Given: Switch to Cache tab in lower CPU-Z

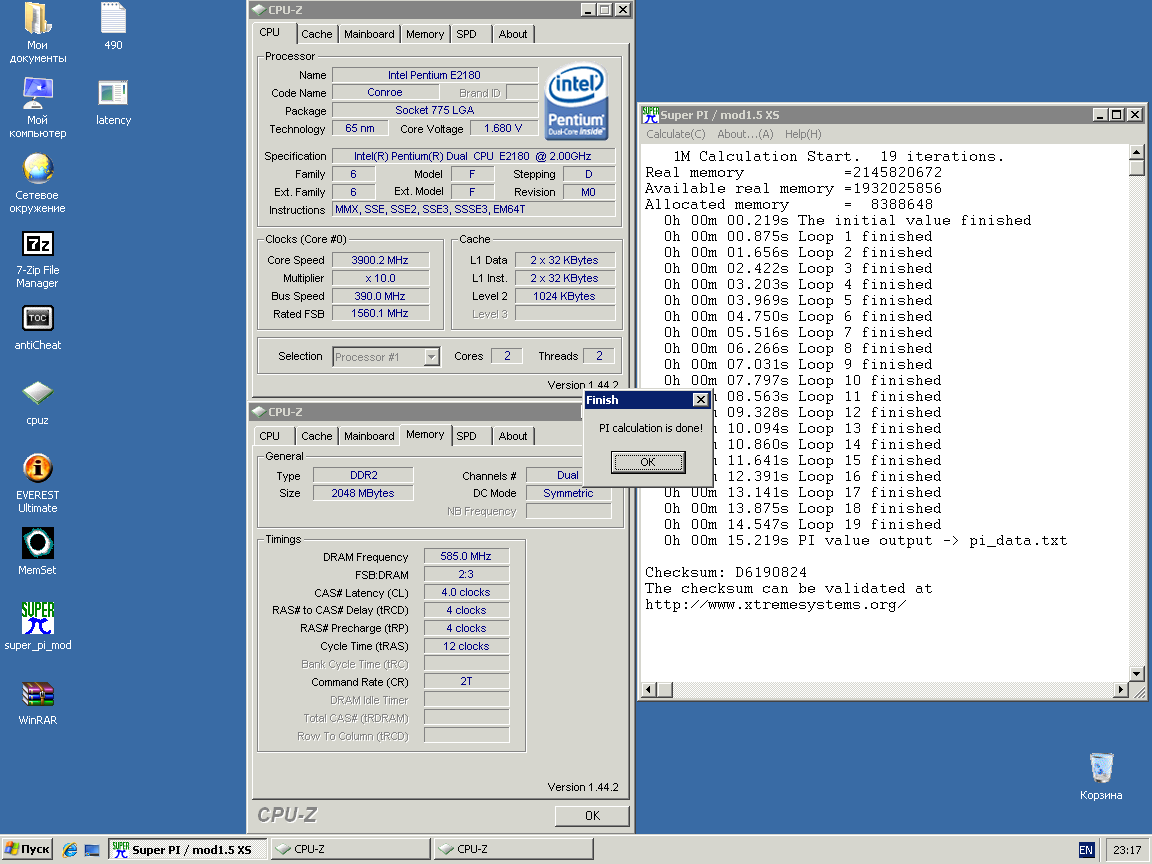Looking at the screenshot, I should pos(317,436).
